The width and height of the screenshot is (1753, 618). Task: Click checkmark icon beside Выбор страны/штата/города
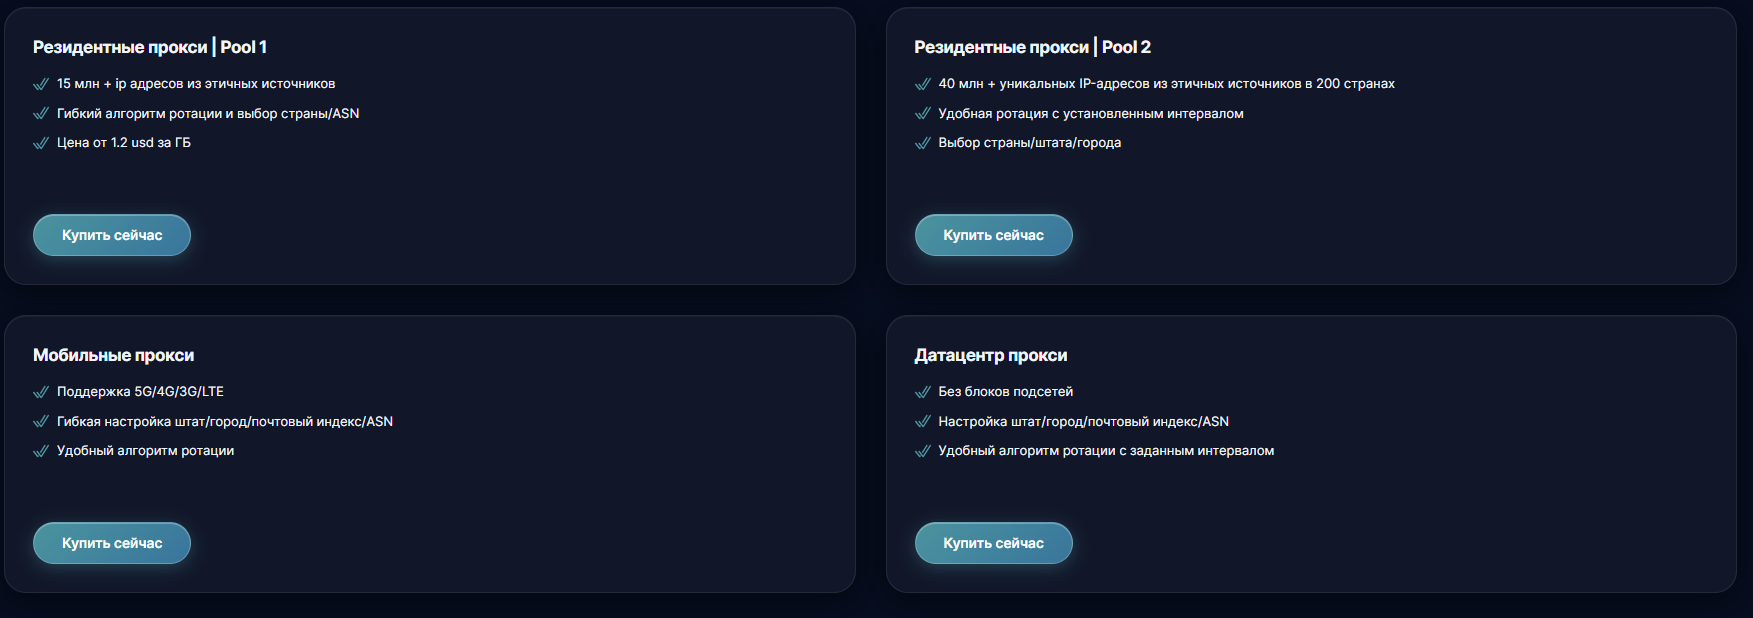pyautogui.click(x=923, y=143)
